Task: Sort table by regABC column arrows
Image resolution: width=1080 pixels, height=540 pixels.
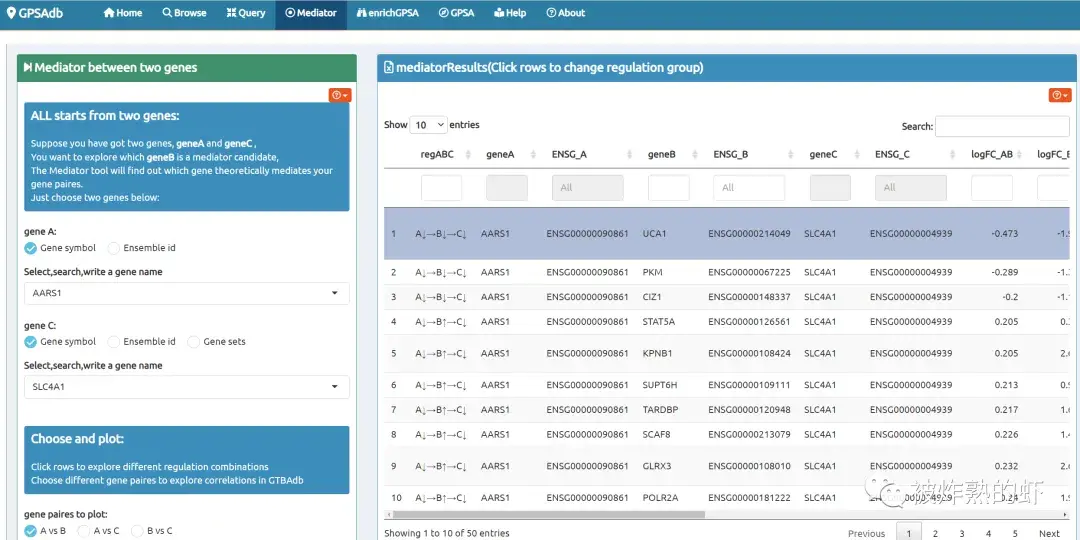Action: point(468,155)
